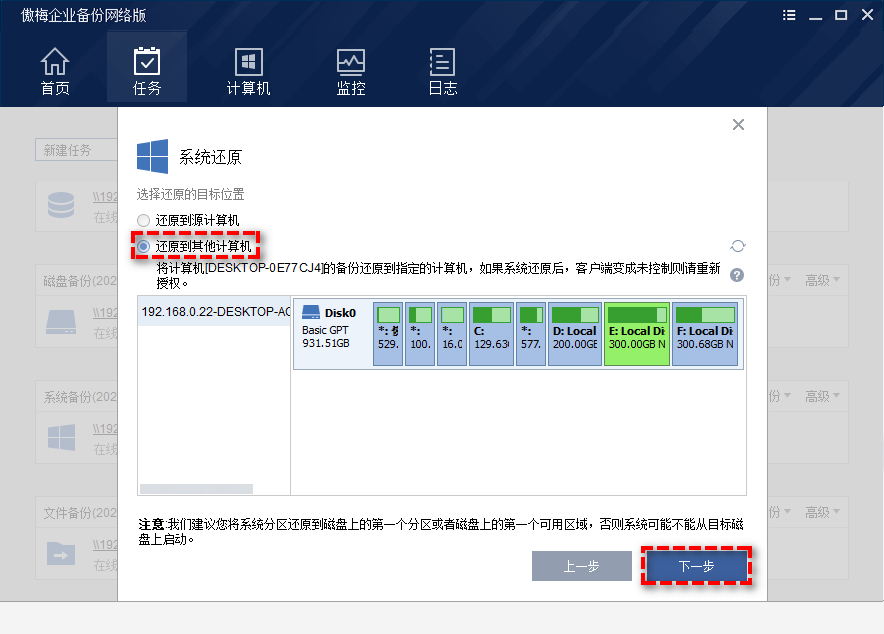Click the 下一步 button

(699, 566)
